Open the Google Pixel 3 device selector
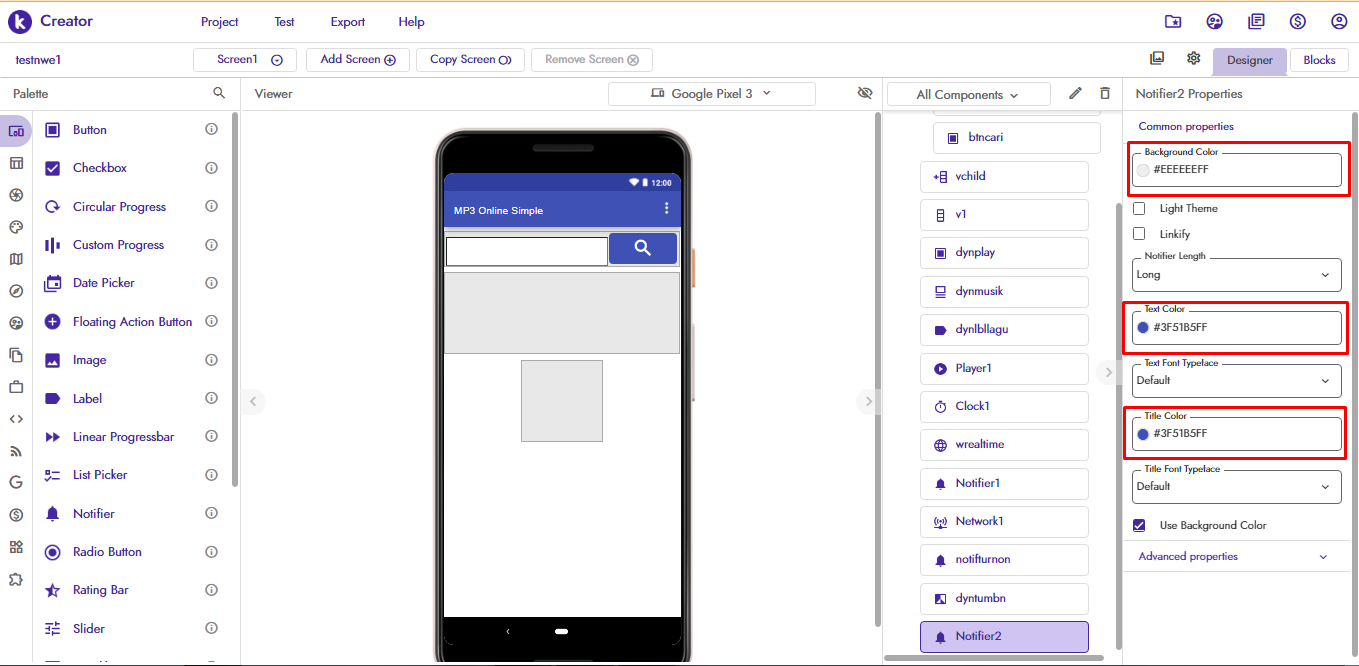This screenshot has height=666, width=1359. (x=711, y=93)
